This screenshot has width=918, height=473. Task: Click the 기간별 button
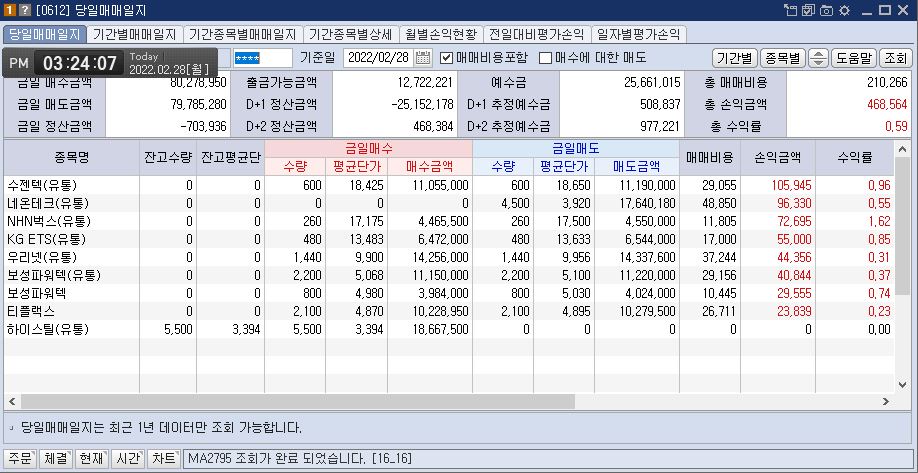pyautogui.click(x=735, y=58)
